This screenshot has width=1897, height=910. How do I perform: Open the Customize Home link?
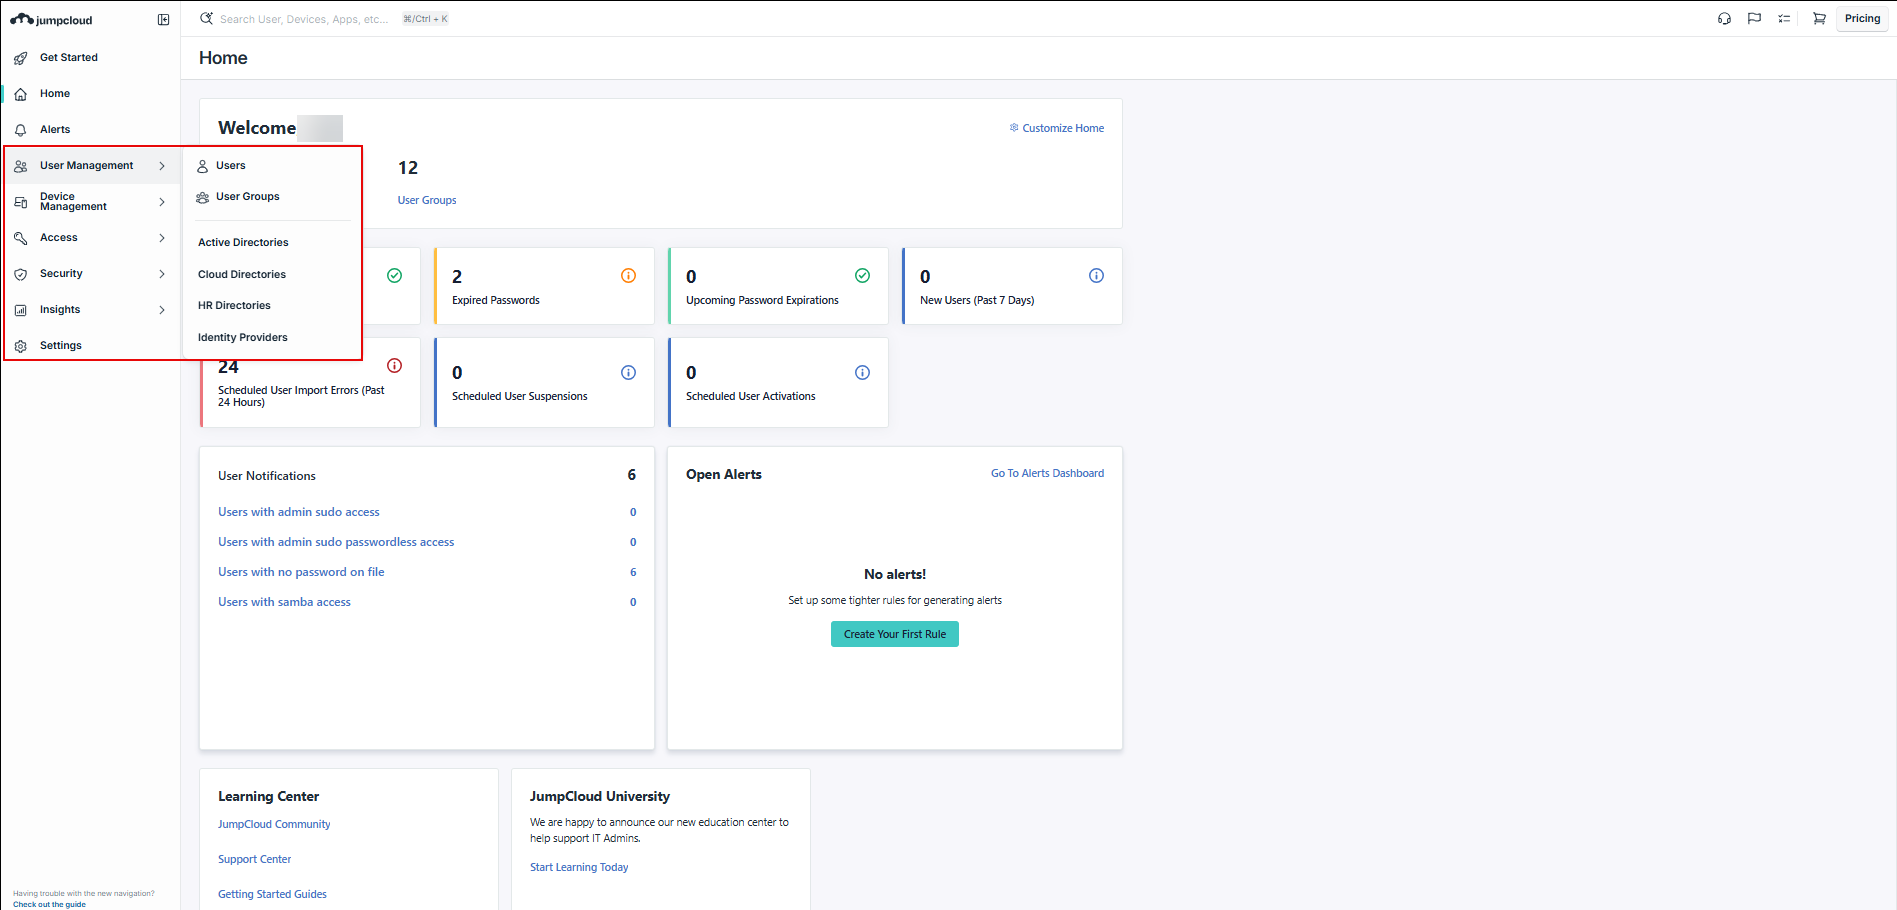pos(1062,128)
